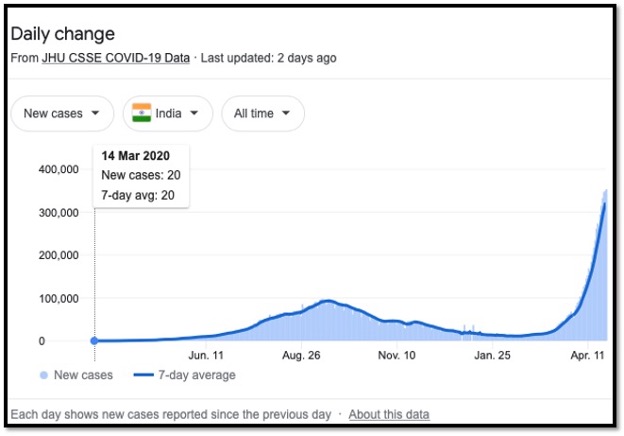Click the 200,000 y-axis label
The height and width of the screenshot is (436, 624).
point(58,255)
